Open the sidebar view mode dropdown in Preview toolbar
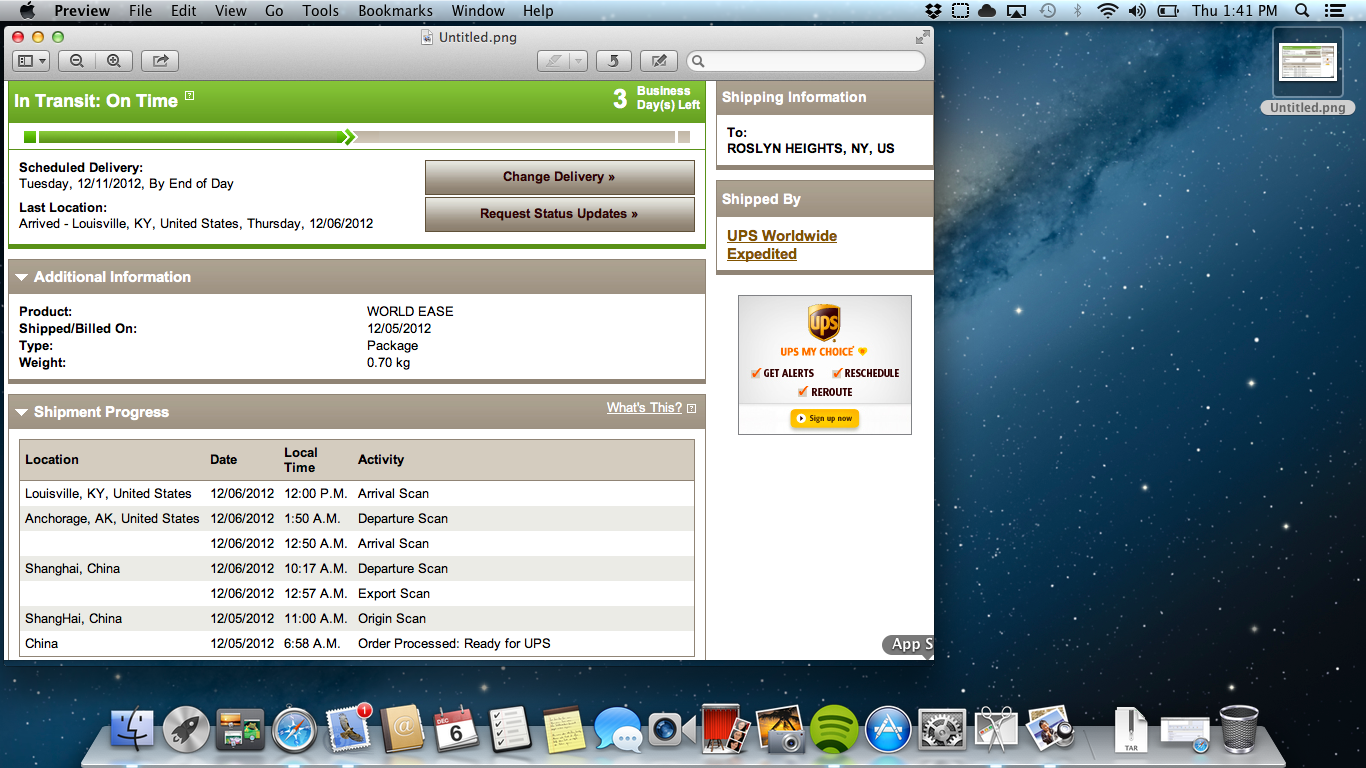Viewport: 1366px width, 768px height. (x=31, y=61)
